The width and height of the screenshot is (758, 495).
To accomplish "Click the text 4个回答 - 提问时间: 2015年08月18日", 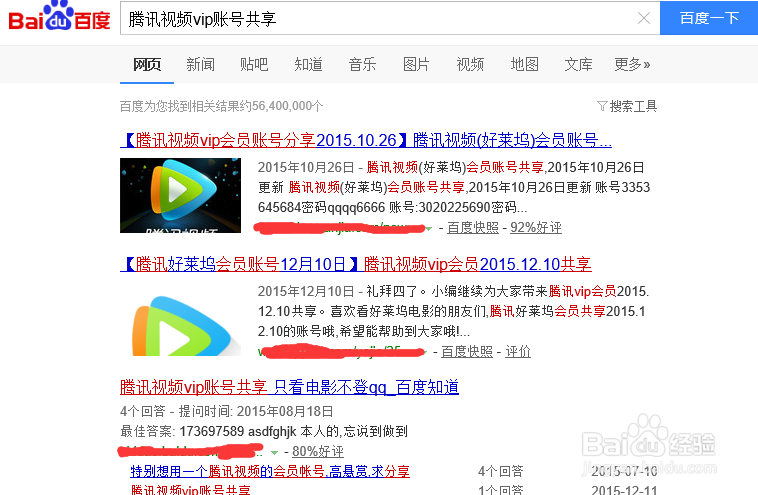I will 227,411.
